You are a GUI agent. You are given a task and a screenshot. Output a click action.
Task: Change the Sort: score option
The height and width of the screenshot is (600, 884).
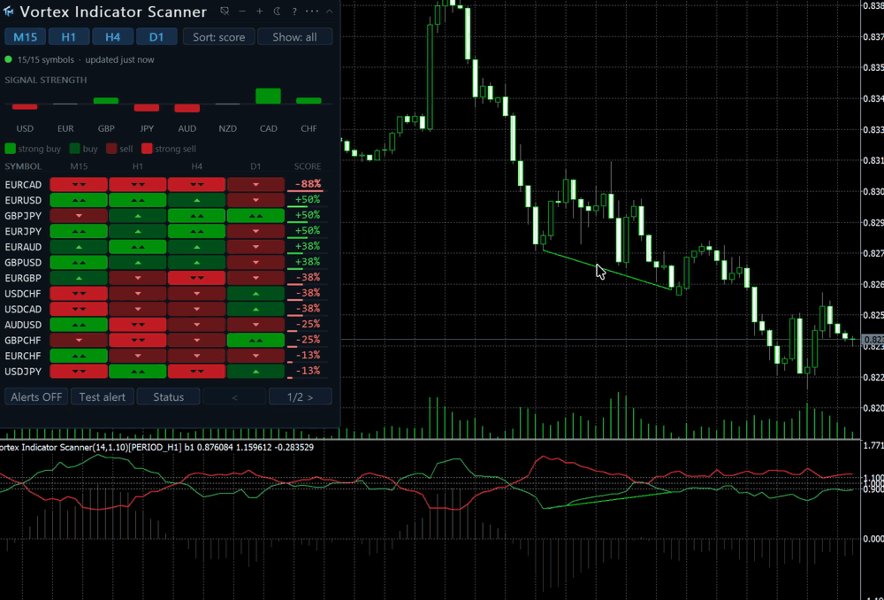pyautogui.click(x=219, y=37)
